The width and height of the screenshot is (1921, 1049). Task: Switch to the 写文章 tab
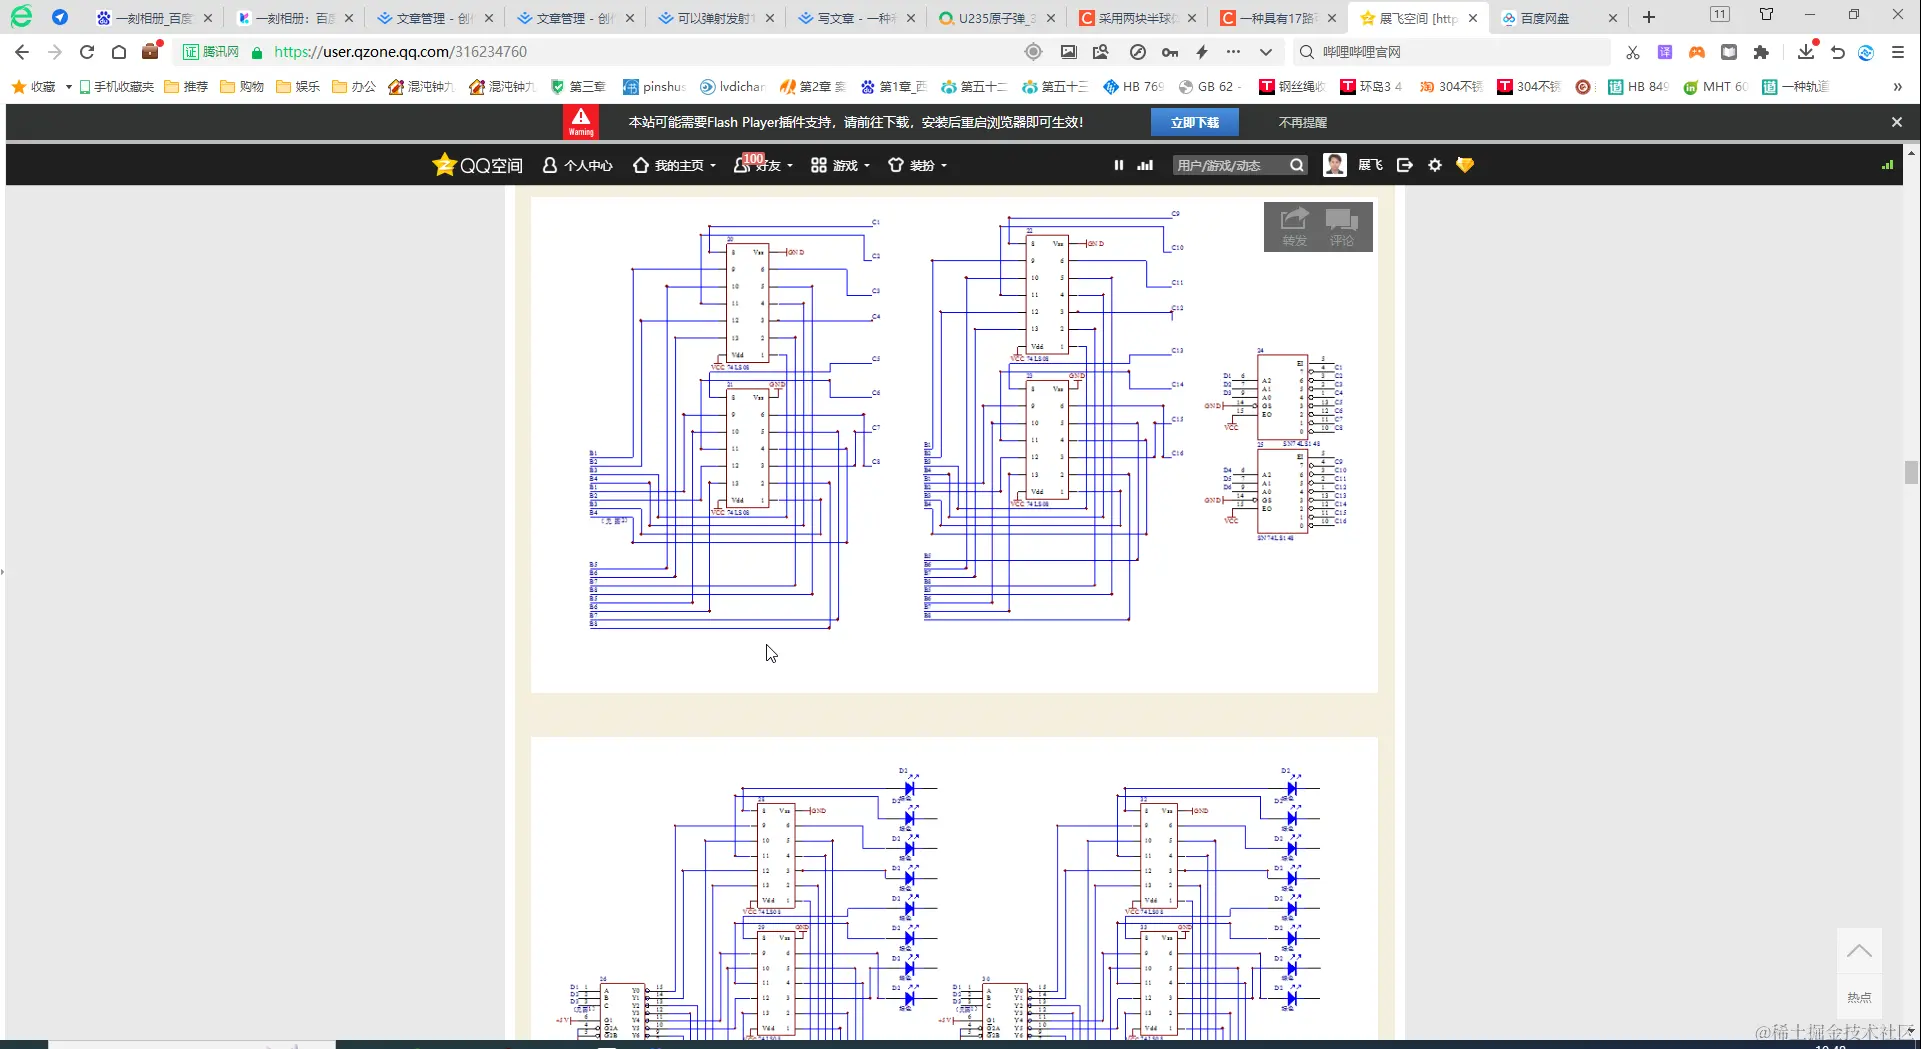click(x=857, y=18)
